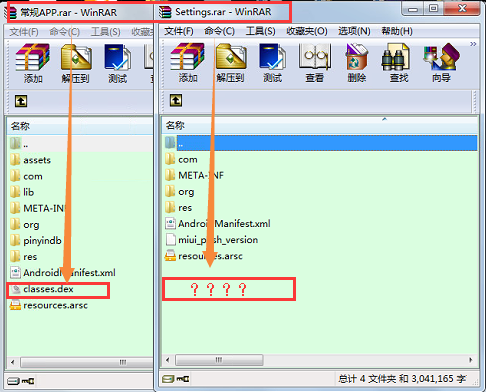This screenshot has height=392, width=486.
Task: Select resources.arsc in 常规APP.rar window
Action: click(x=49, y=305)
